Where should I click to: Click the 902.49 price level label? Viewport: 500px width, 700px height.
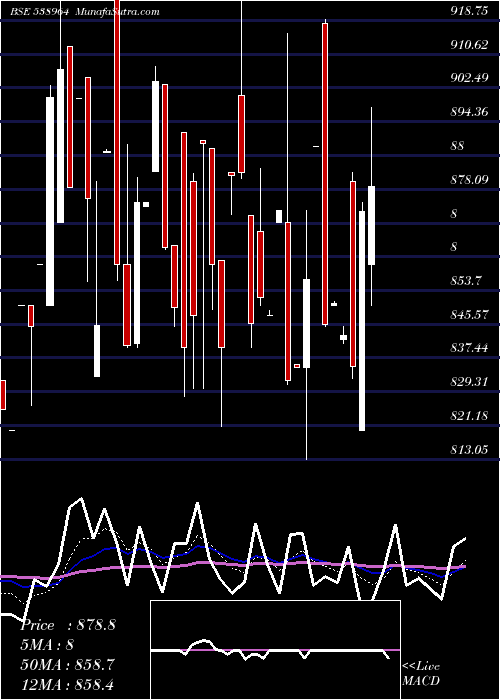469,78
